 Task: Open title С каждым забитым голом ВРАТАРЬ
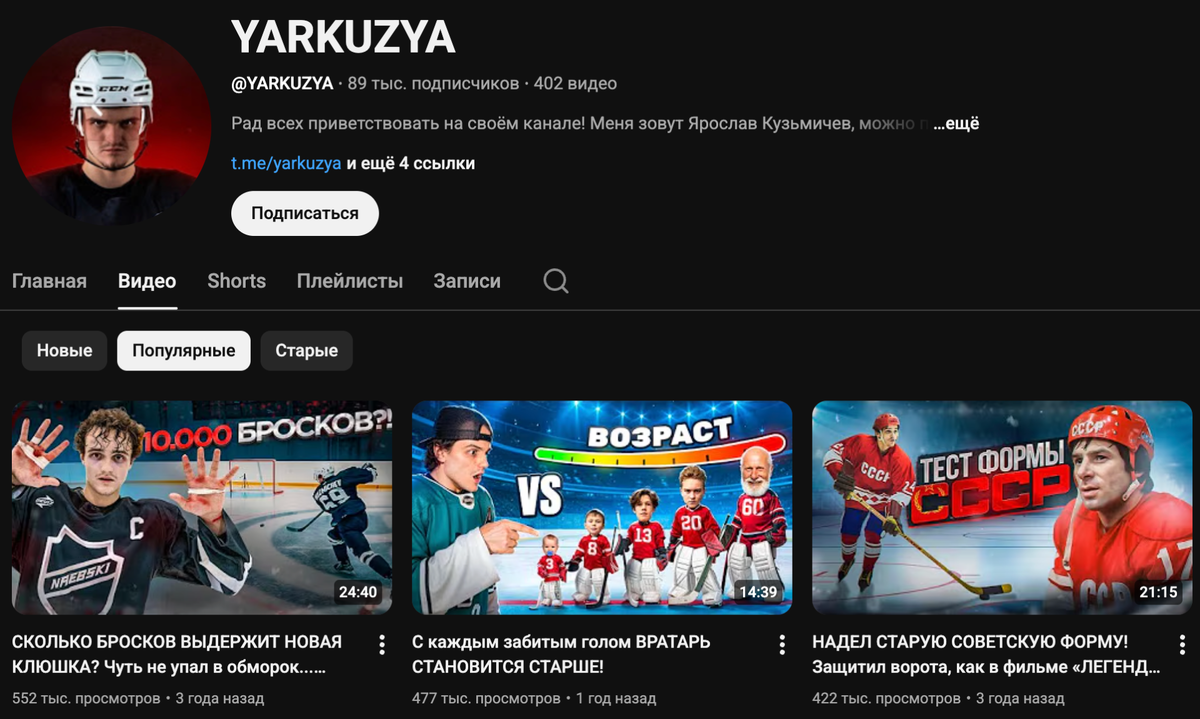pos(561,654)
